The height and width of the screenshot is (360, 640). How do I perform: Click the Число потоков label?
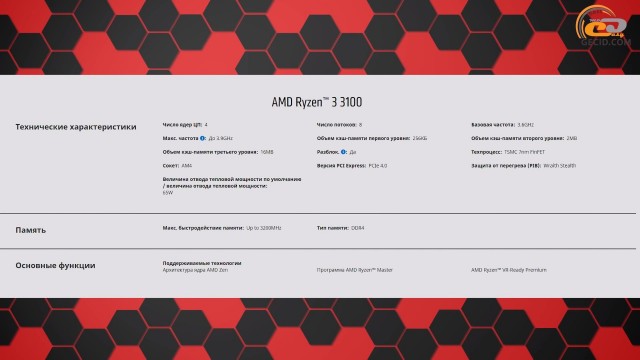pyautogui.click(x=337, y=124)
